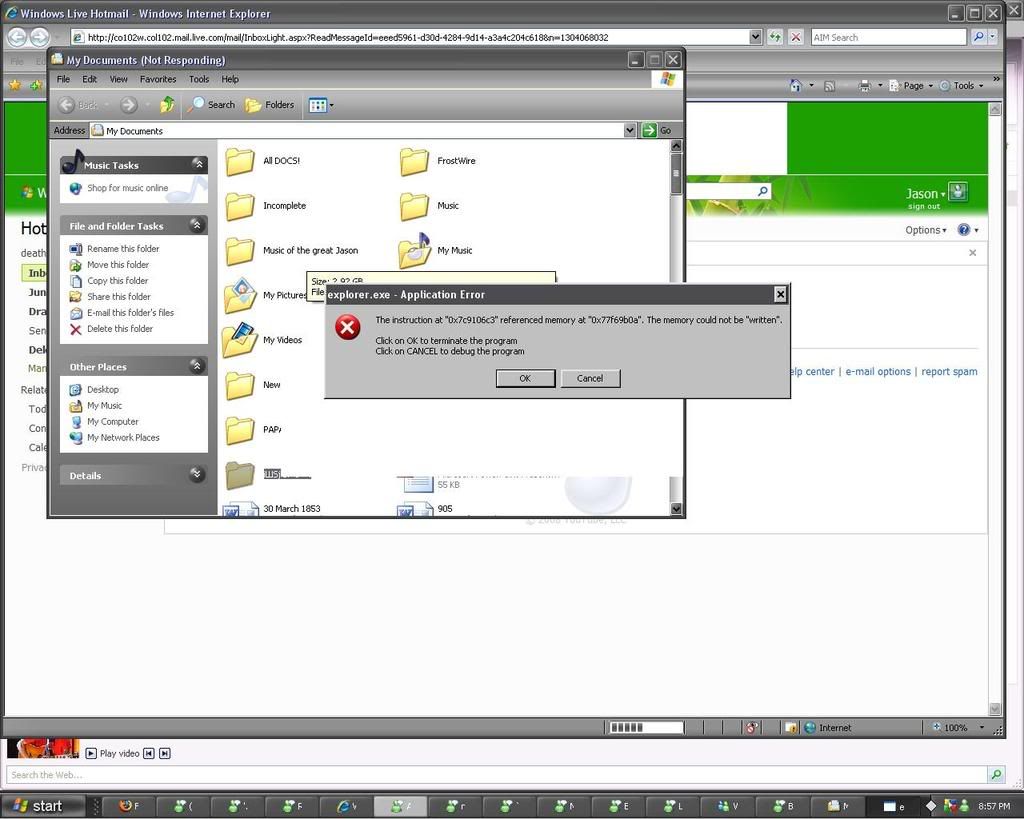Open the Hotmail Options dropdown
The height and width of the screenshot is (819, 1024).
(925, 230)
